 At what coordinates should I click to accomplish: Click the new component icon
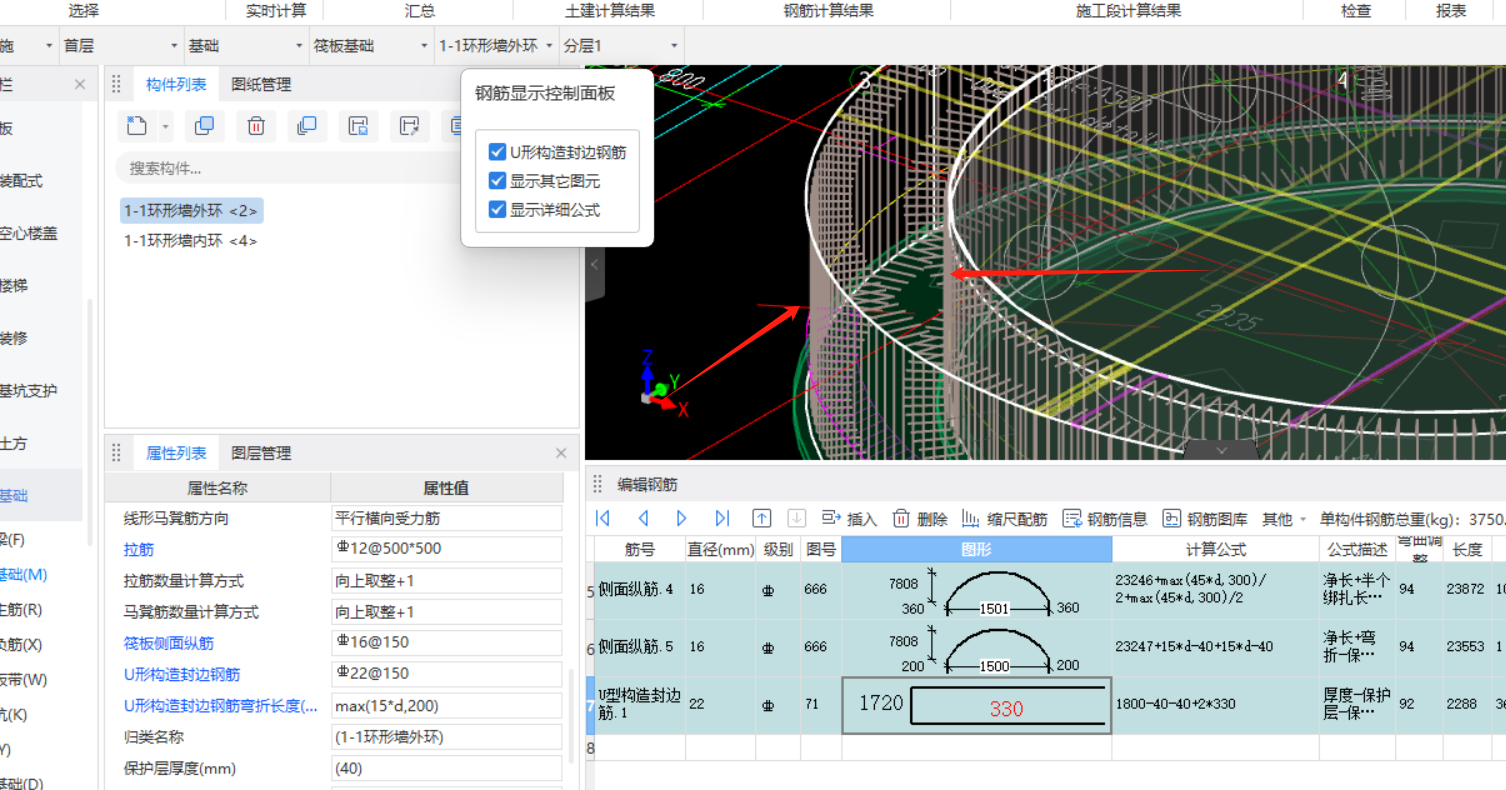[137, 126]
